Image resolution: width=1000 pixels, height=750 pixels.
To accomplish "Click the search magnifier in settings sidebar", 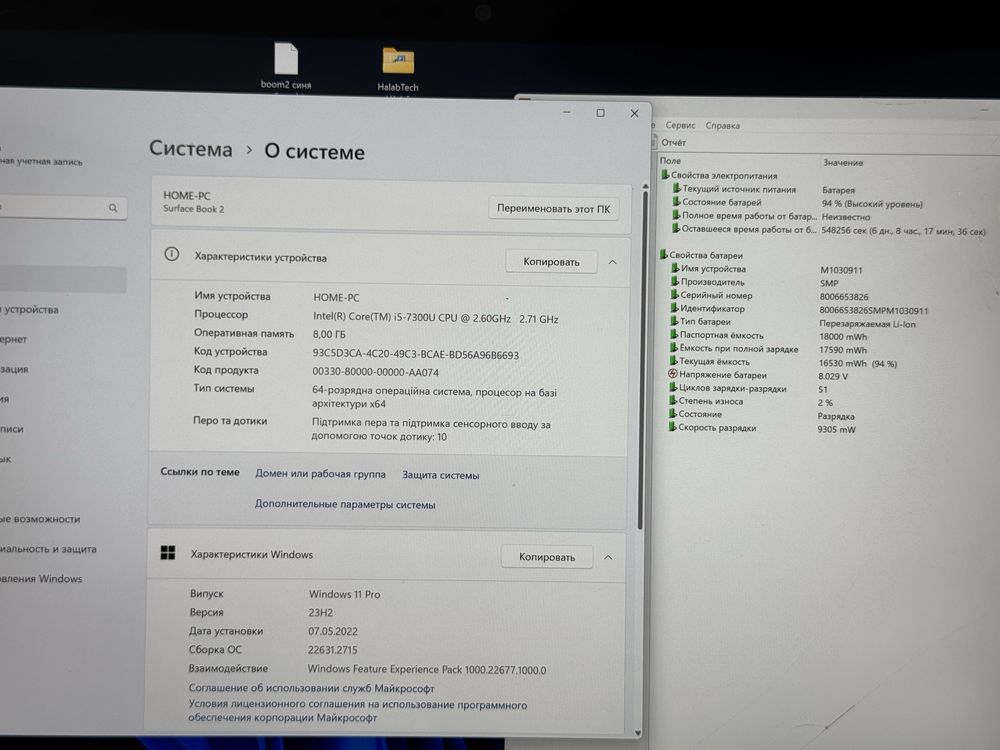I will tap(113, 208).
